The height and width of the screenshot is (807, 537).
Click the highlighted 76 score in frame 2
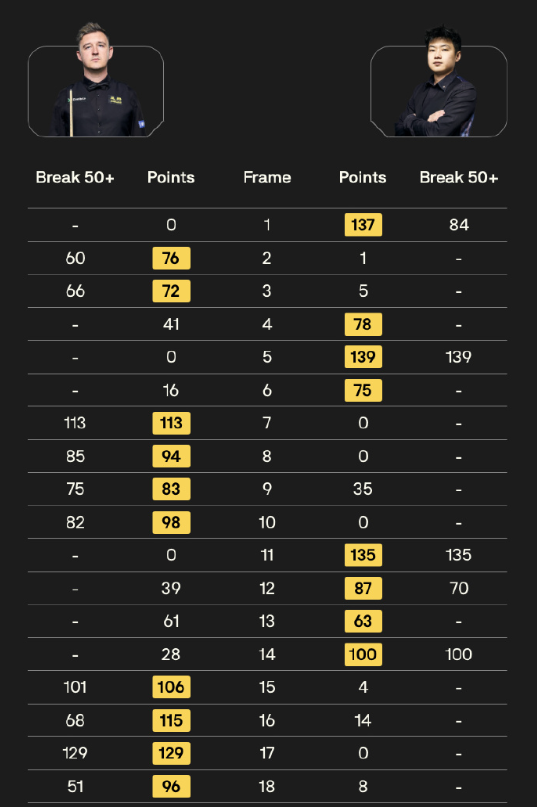click(171, 258)
